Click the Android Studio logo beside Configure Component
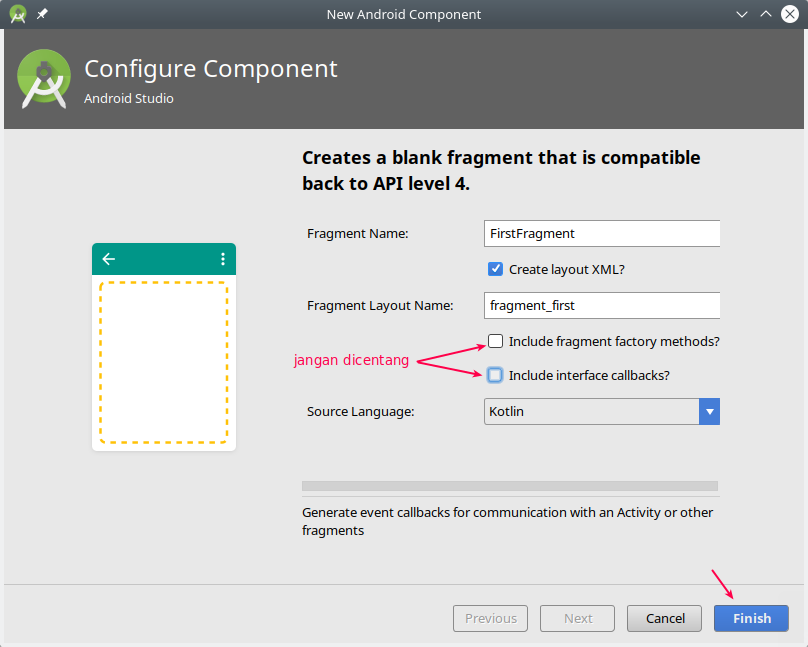The height and width of the screenshot is (647, 808). [44, 80]
